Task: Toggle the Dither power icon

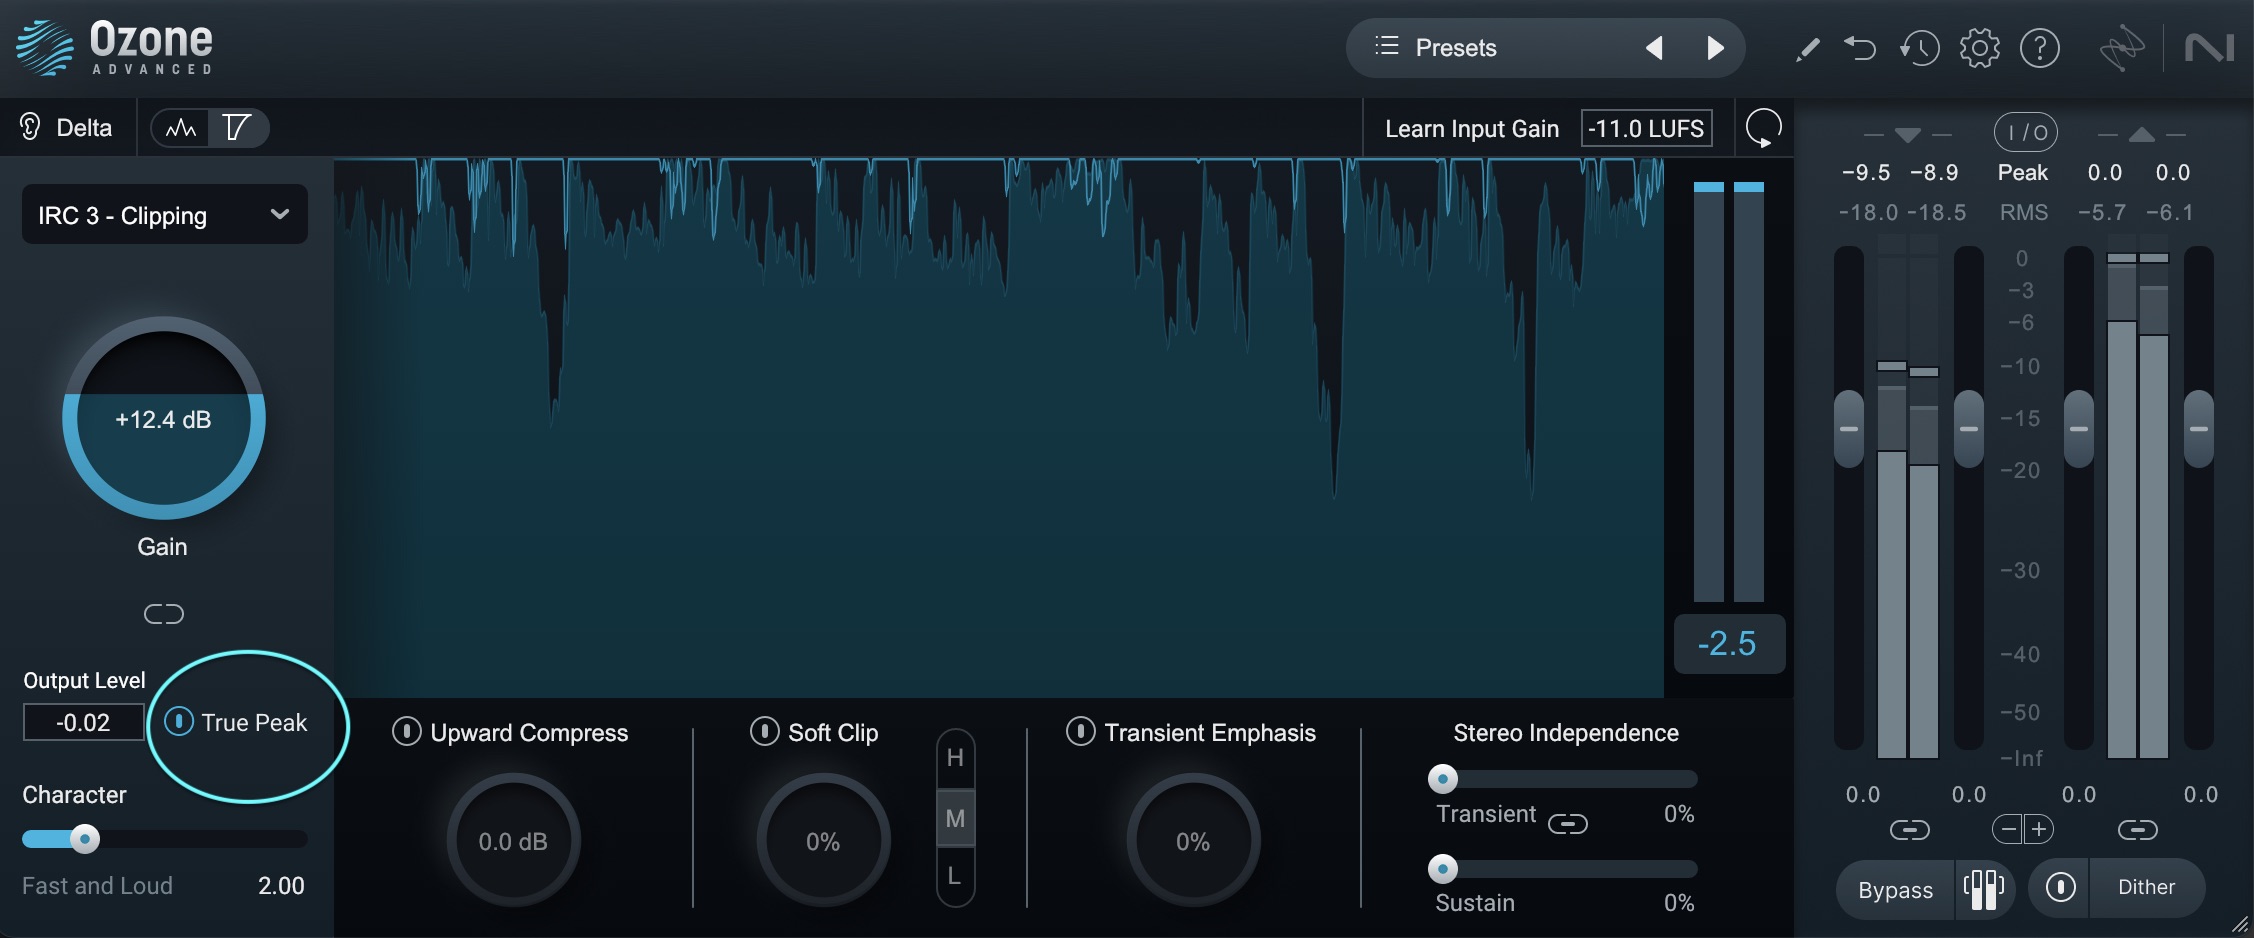Action: [x=2060, y=887]
